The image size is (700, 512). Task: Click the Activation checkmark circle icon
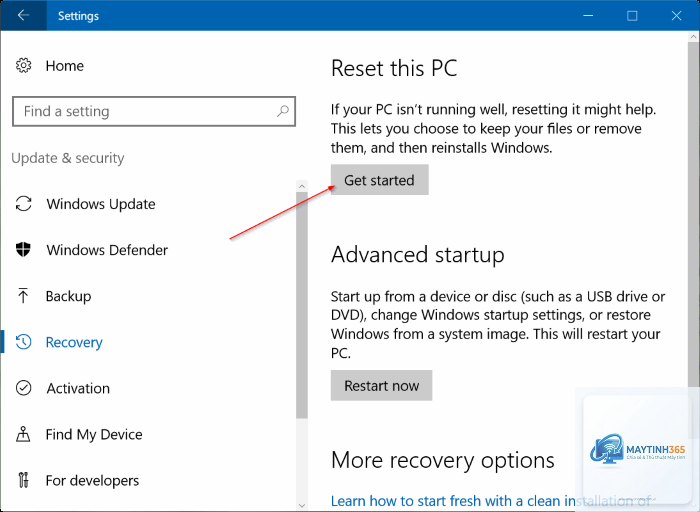tap(23, 388)
